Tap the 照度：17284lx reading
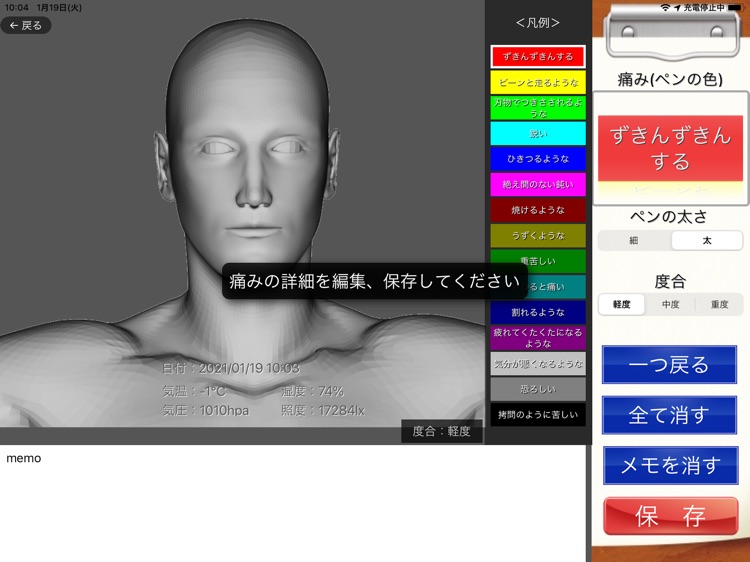The image size is (750, 562). (x=323, y=410)
